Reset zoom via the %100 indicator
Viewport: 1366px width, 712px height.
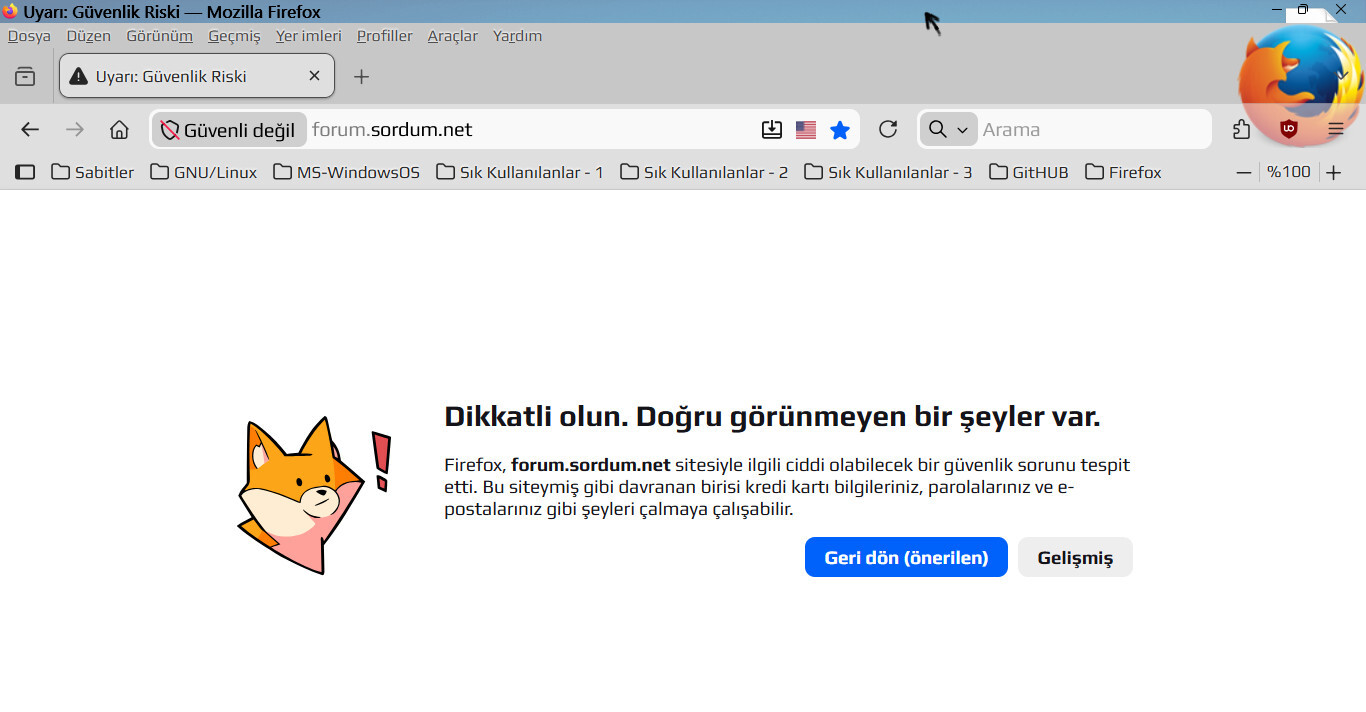pos(1289,172)
